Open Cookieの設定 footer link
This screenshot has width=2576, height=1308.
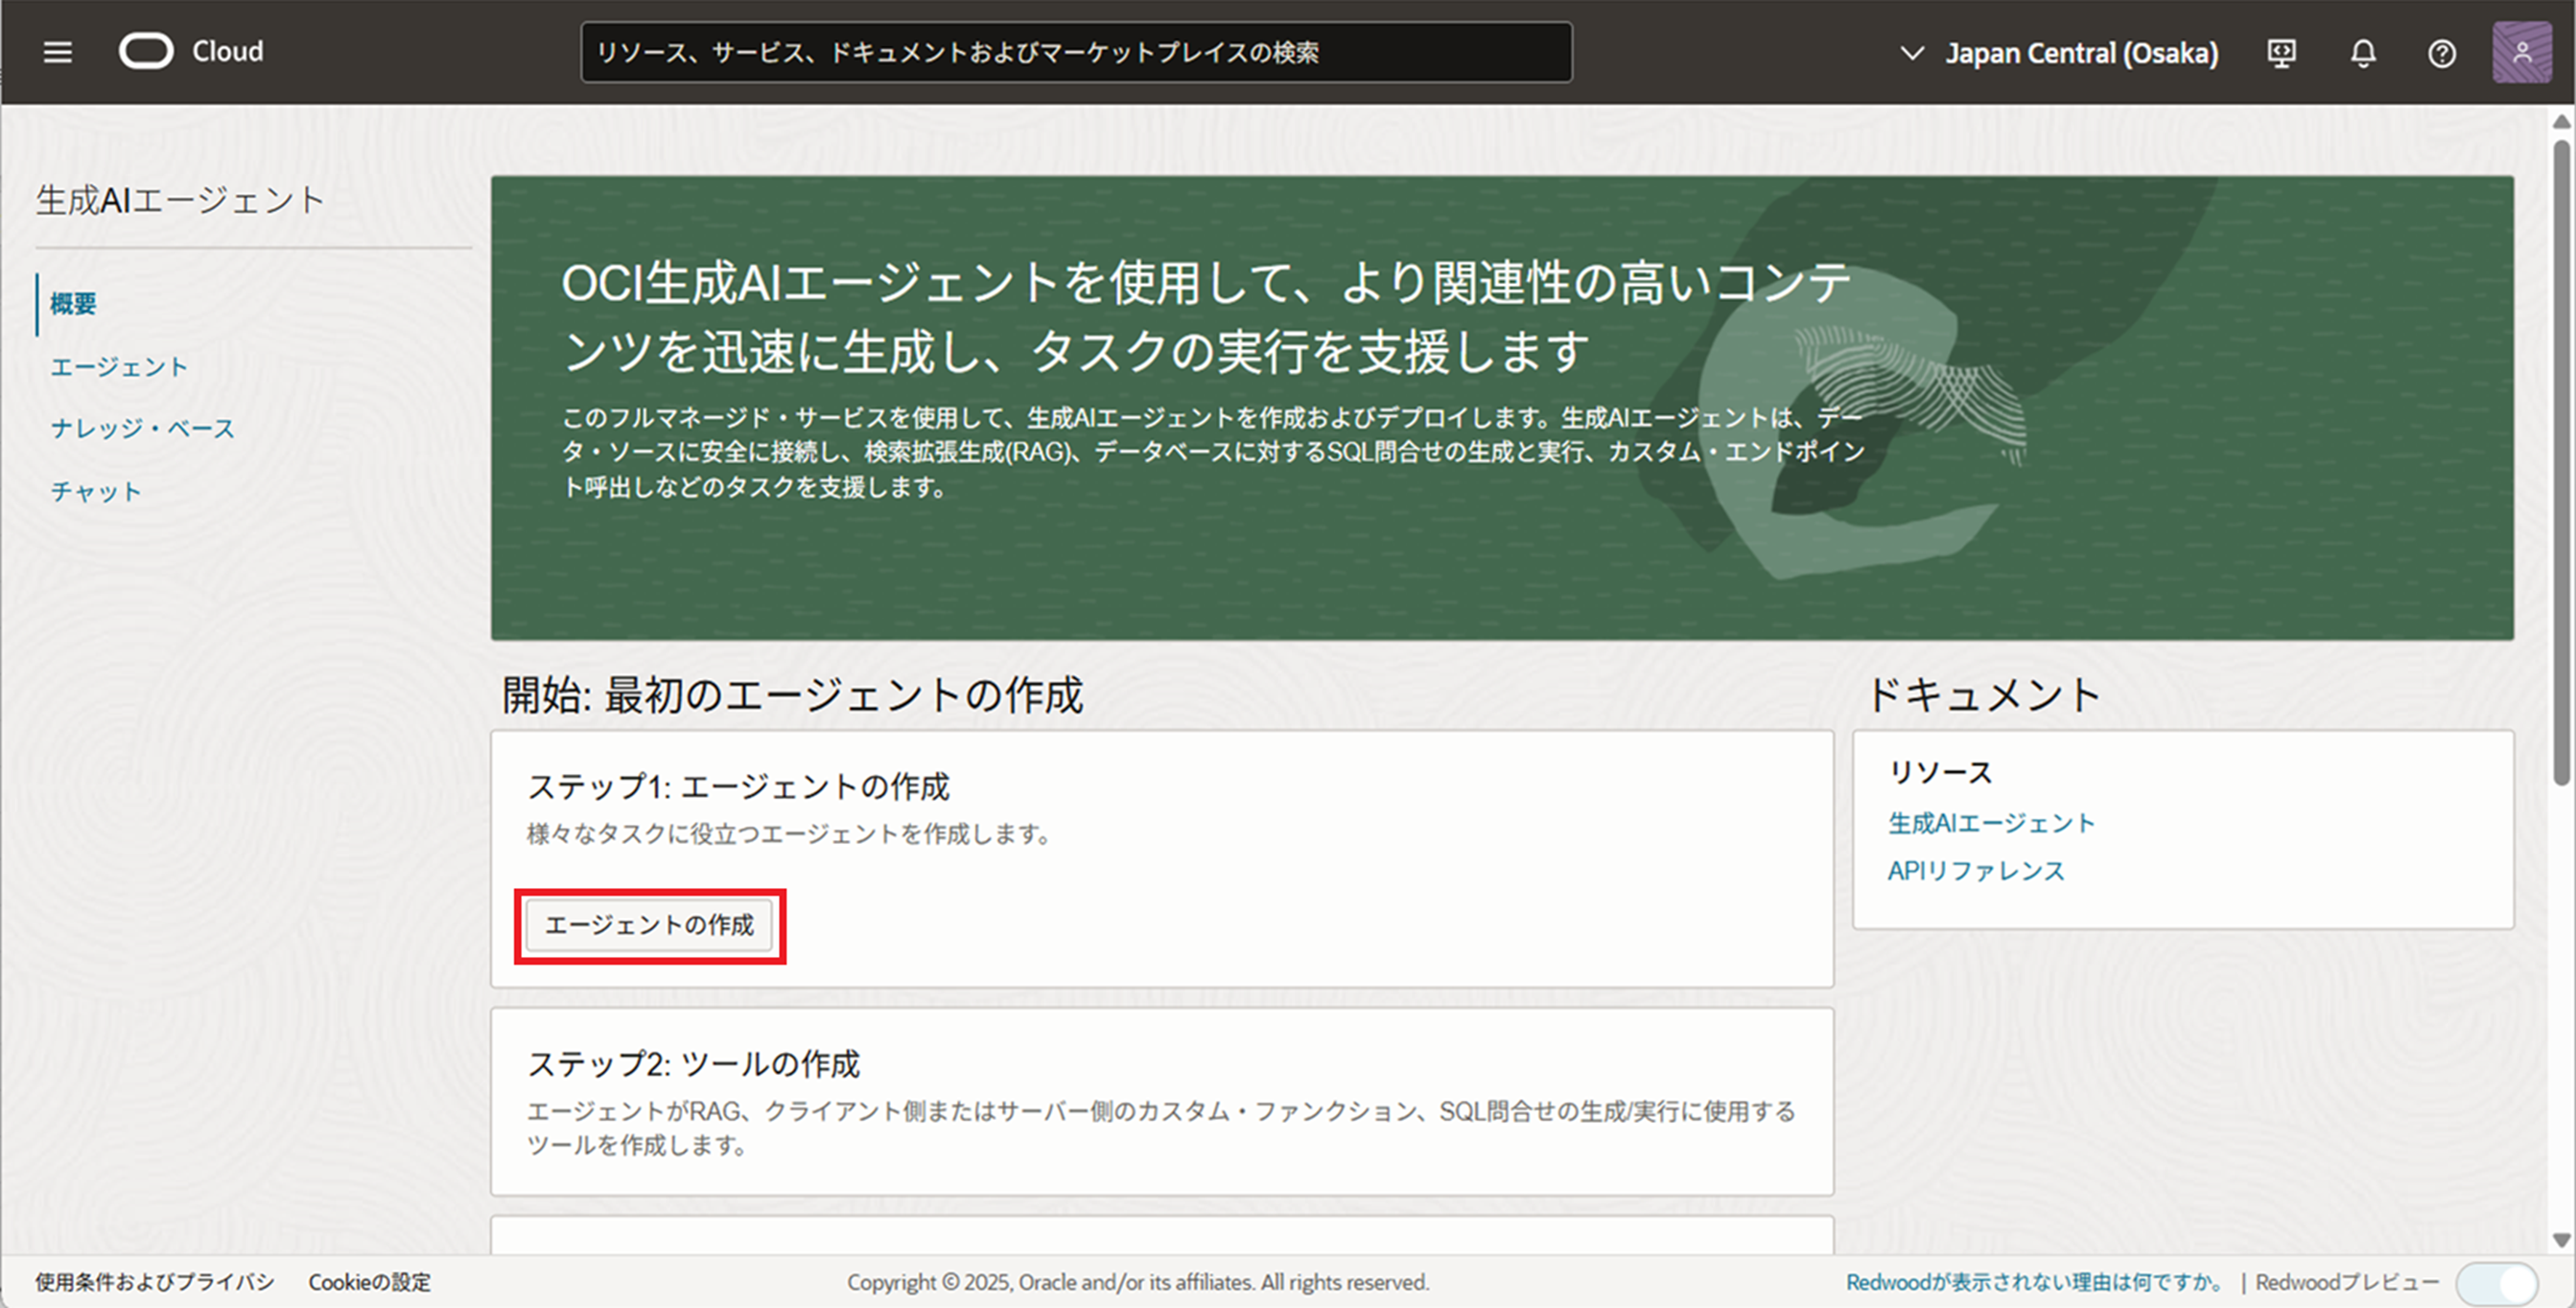369,1282
